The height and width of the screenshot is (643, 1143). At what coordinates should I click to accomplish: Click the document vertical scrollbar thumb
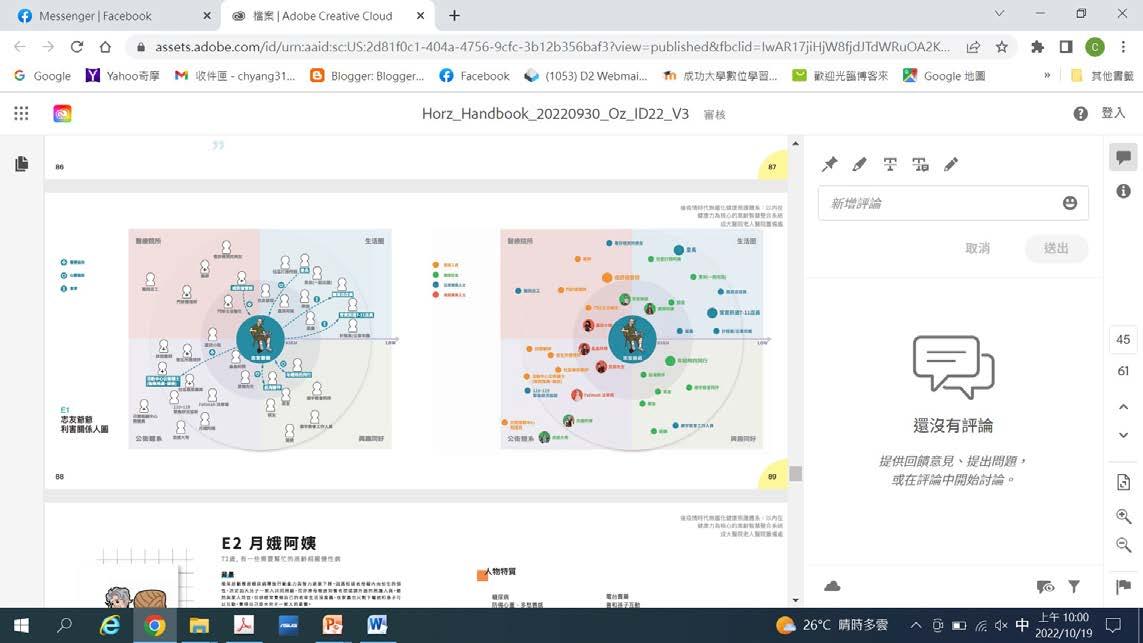tap(795, 474)
